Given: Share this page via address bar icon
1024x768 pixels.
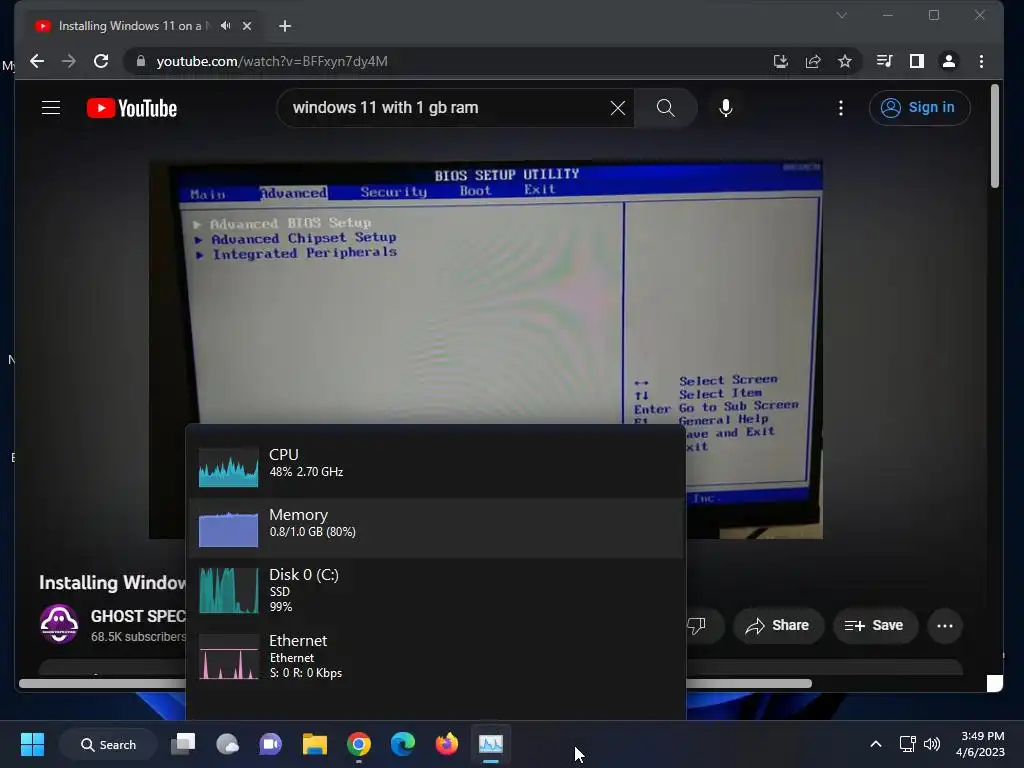Looking at the screenshot, I should (813, 61).
